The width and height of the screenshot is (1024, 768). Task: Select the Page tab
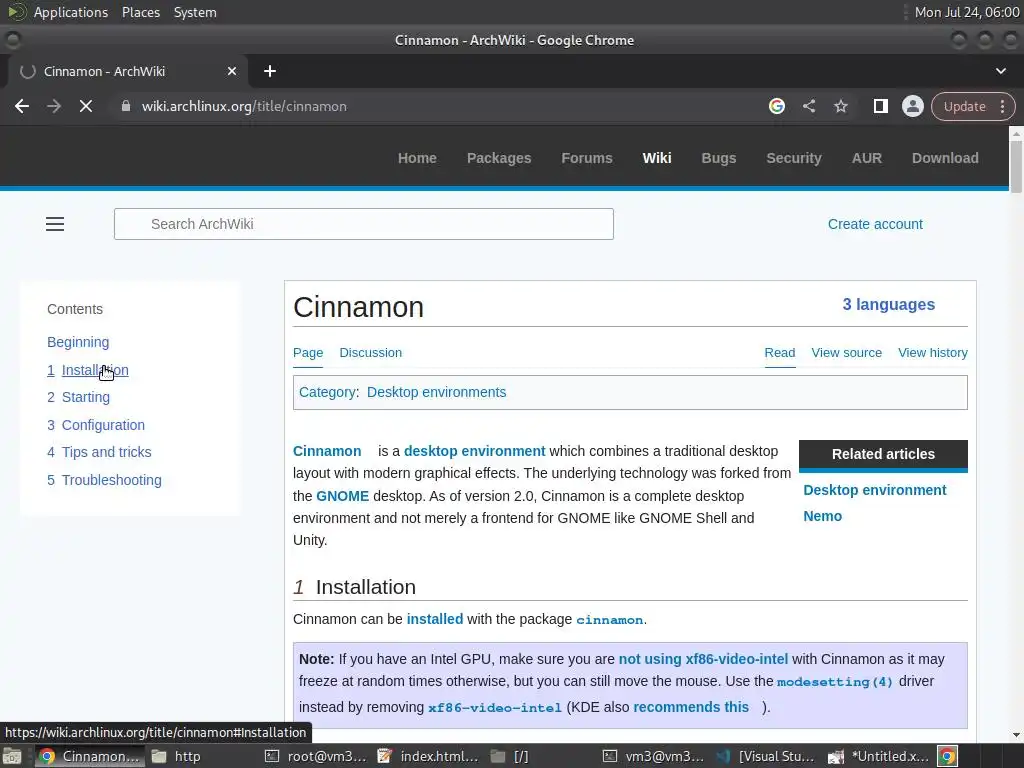(308, 353)
